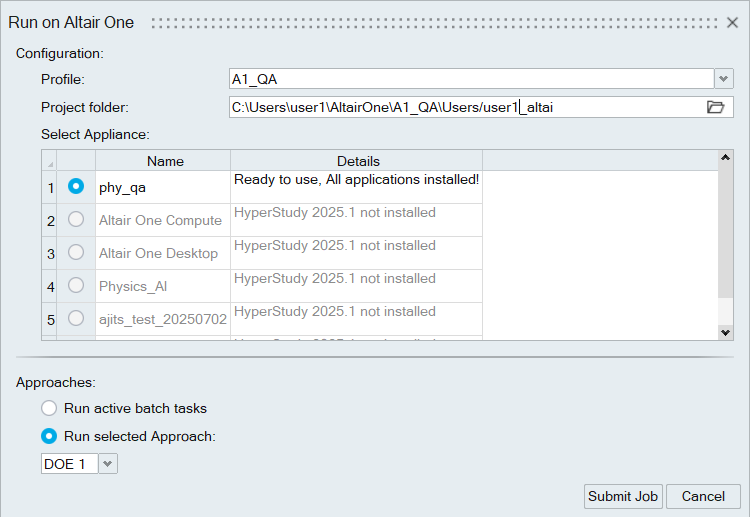Open the Profile dropdown arrow
Viewport: 750px width, 517px height.
pos(724,79)
